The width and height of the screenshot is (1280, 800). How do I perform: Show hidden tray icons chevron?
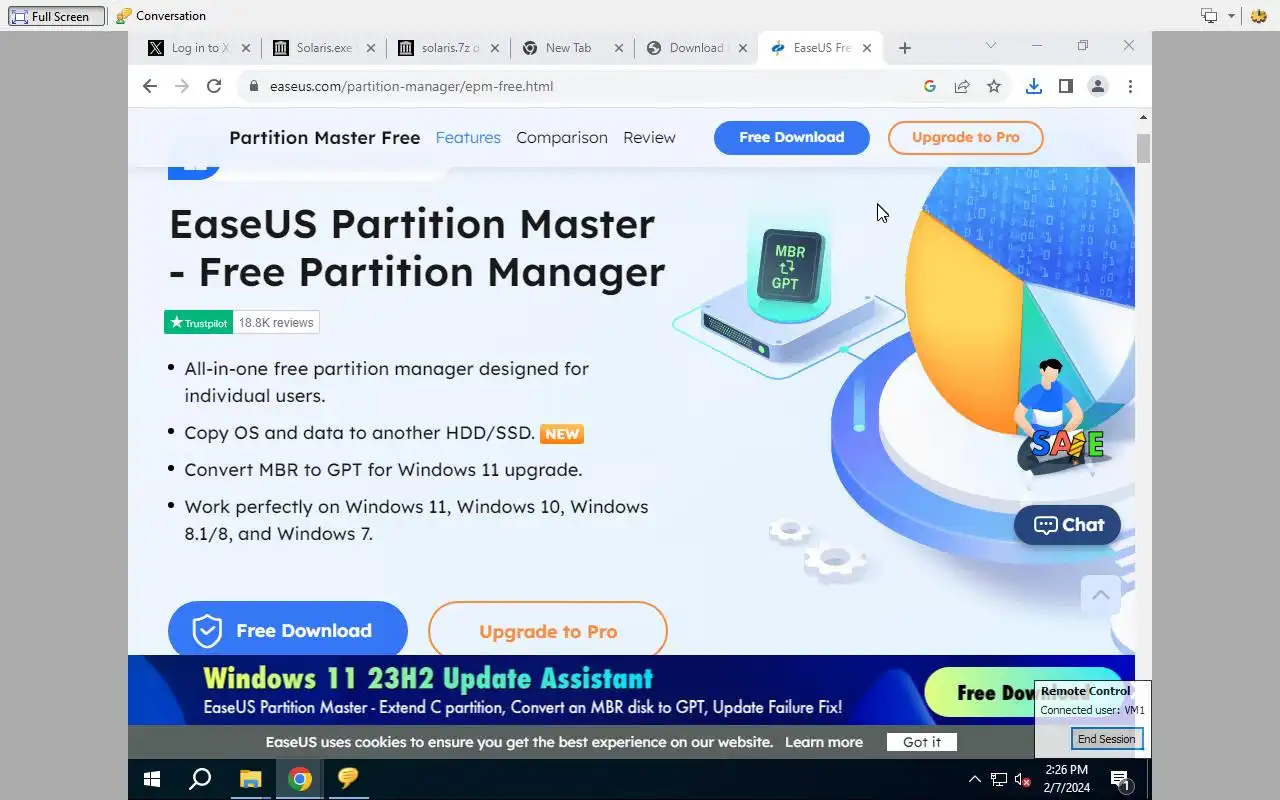[x=974, y=780]
